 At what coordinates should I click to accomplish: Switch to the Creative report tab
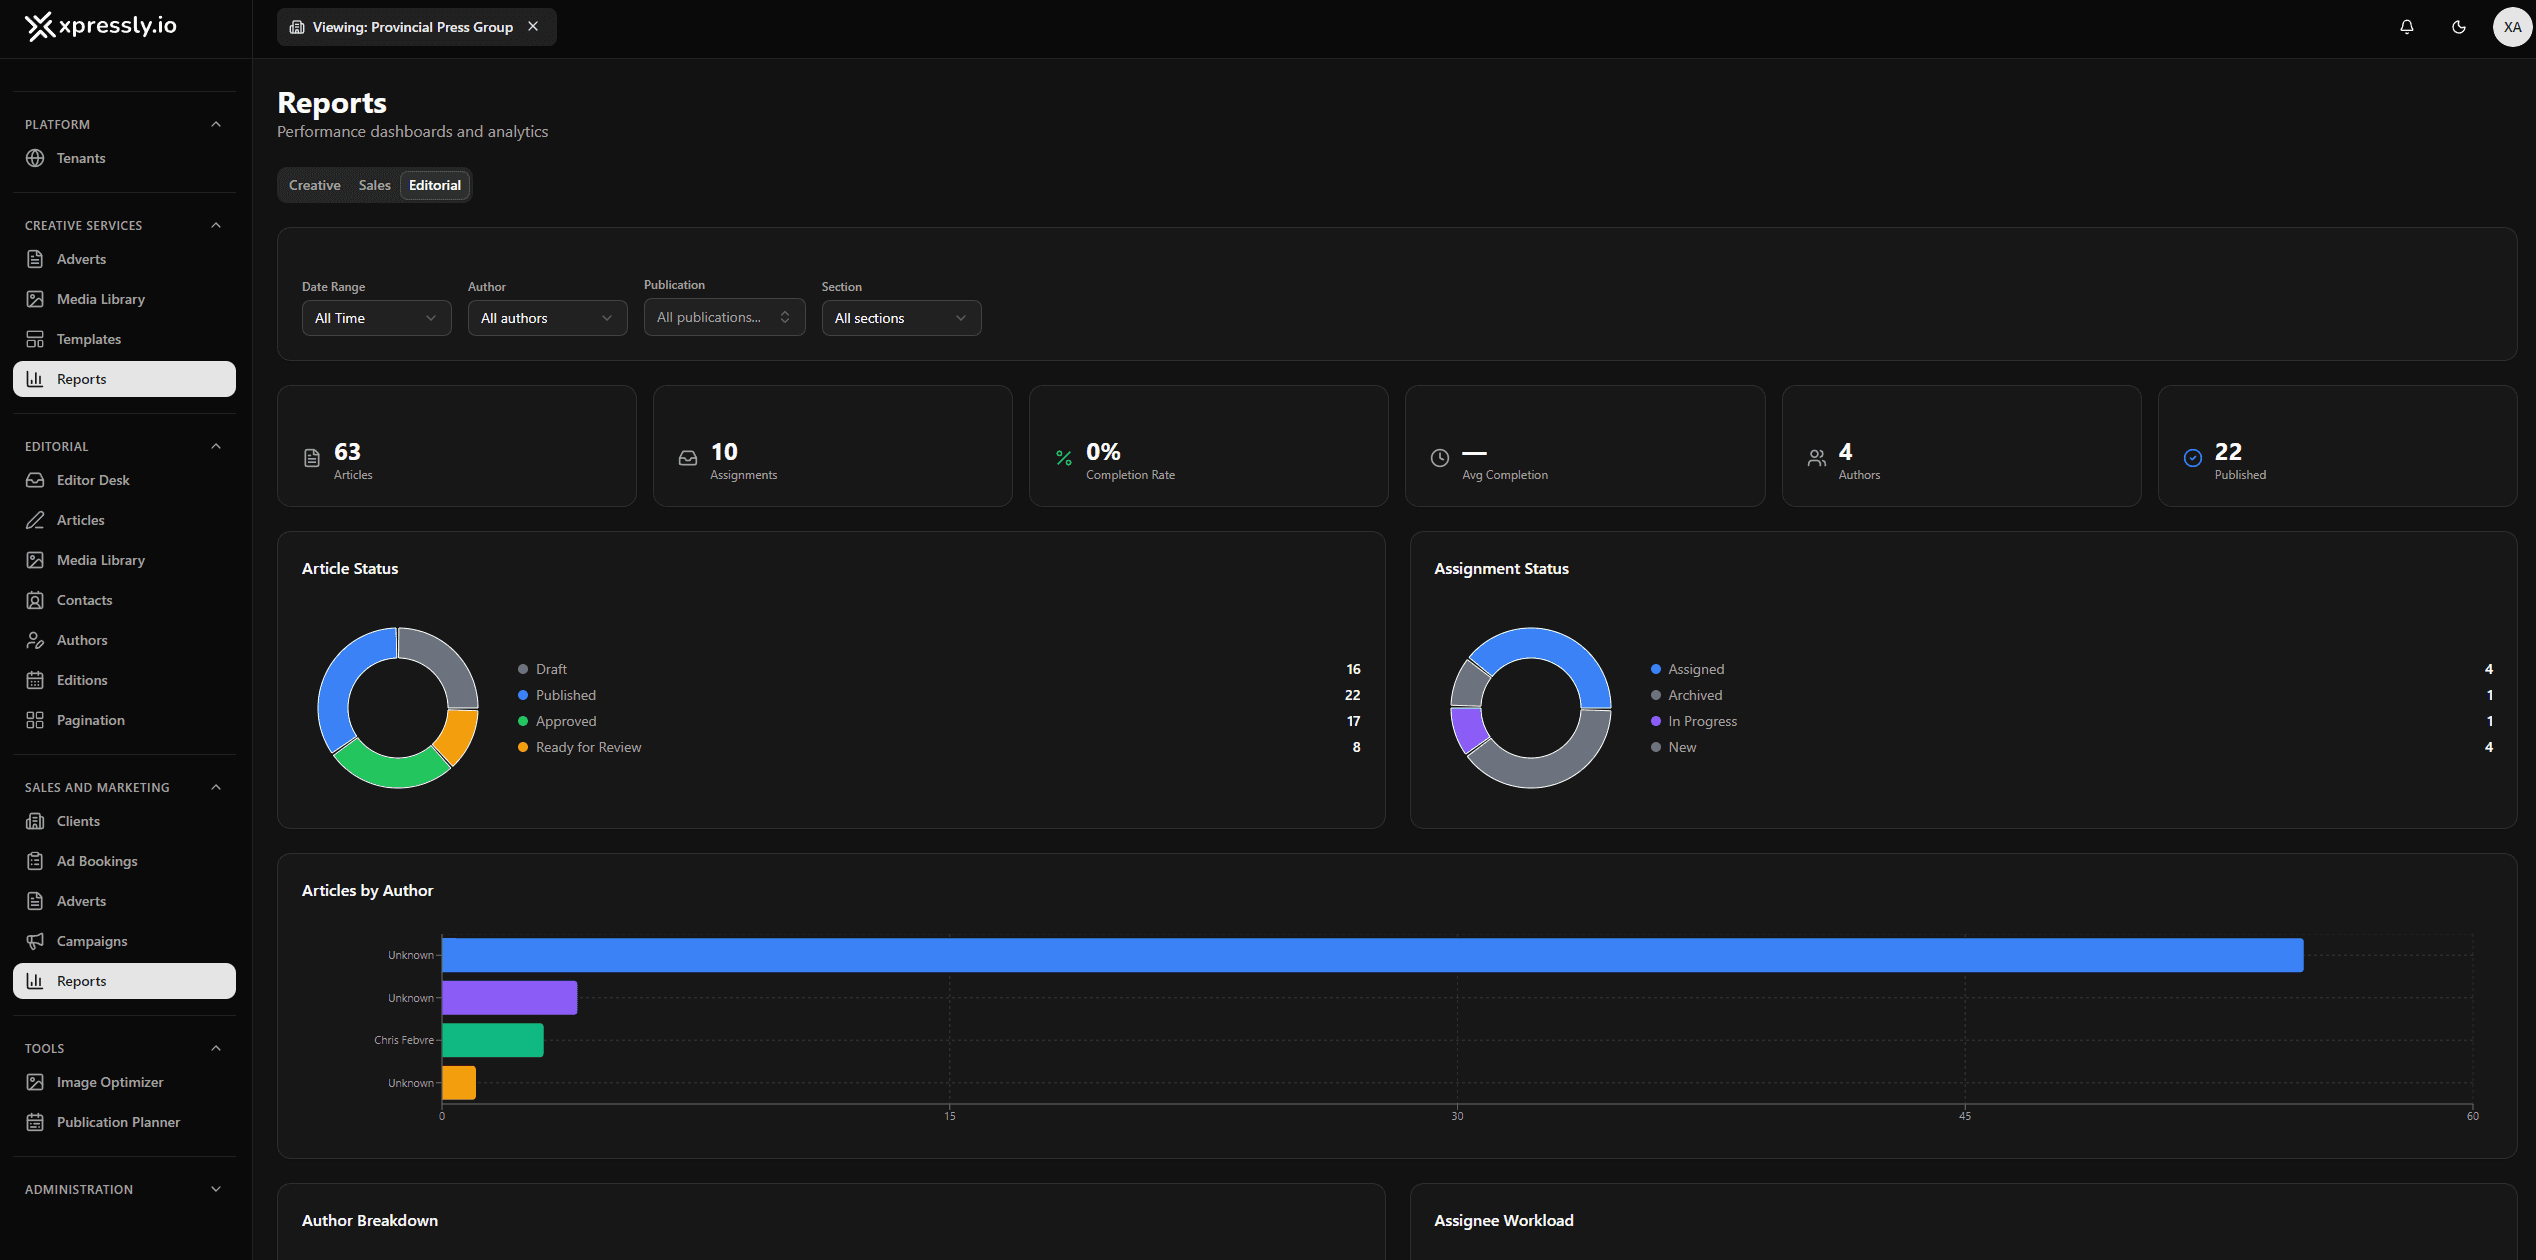click(314, 185)
